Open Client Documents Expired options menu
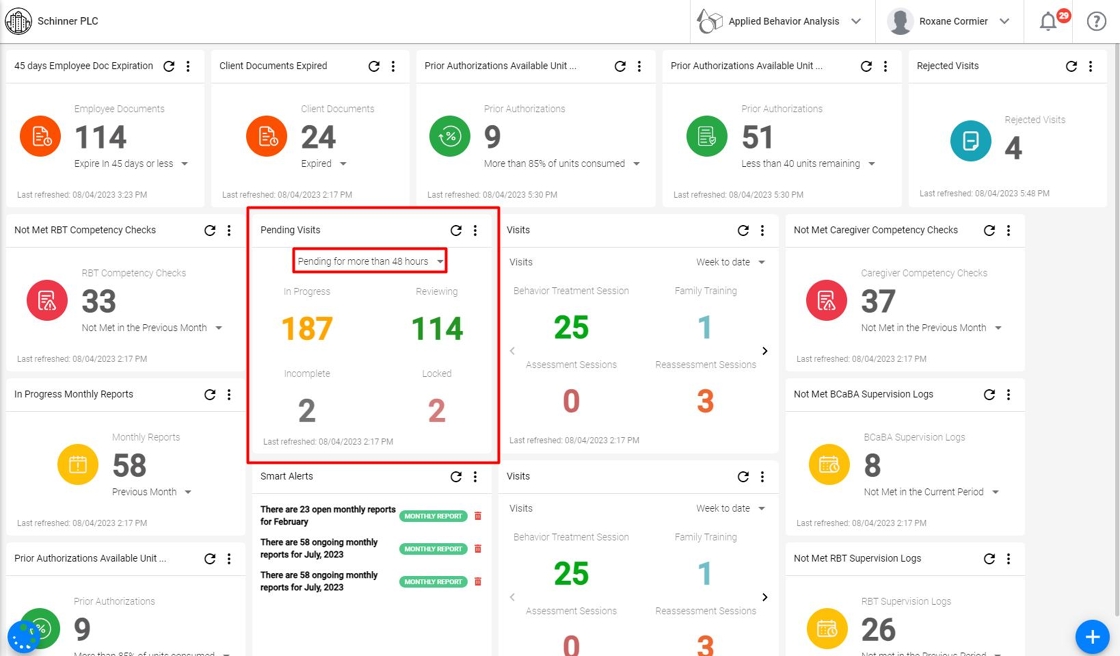The height and width of the screenshot is (656, 1120). pyautogui.click(x=394, y=66)
